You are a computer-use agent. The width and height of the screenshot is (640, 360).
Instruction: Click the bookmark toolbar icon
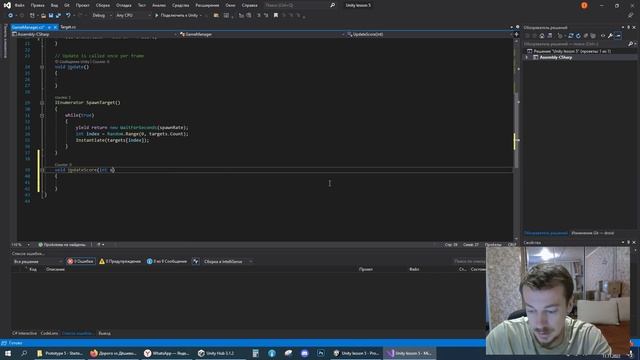pyautogui.click(x=276, y=16)
